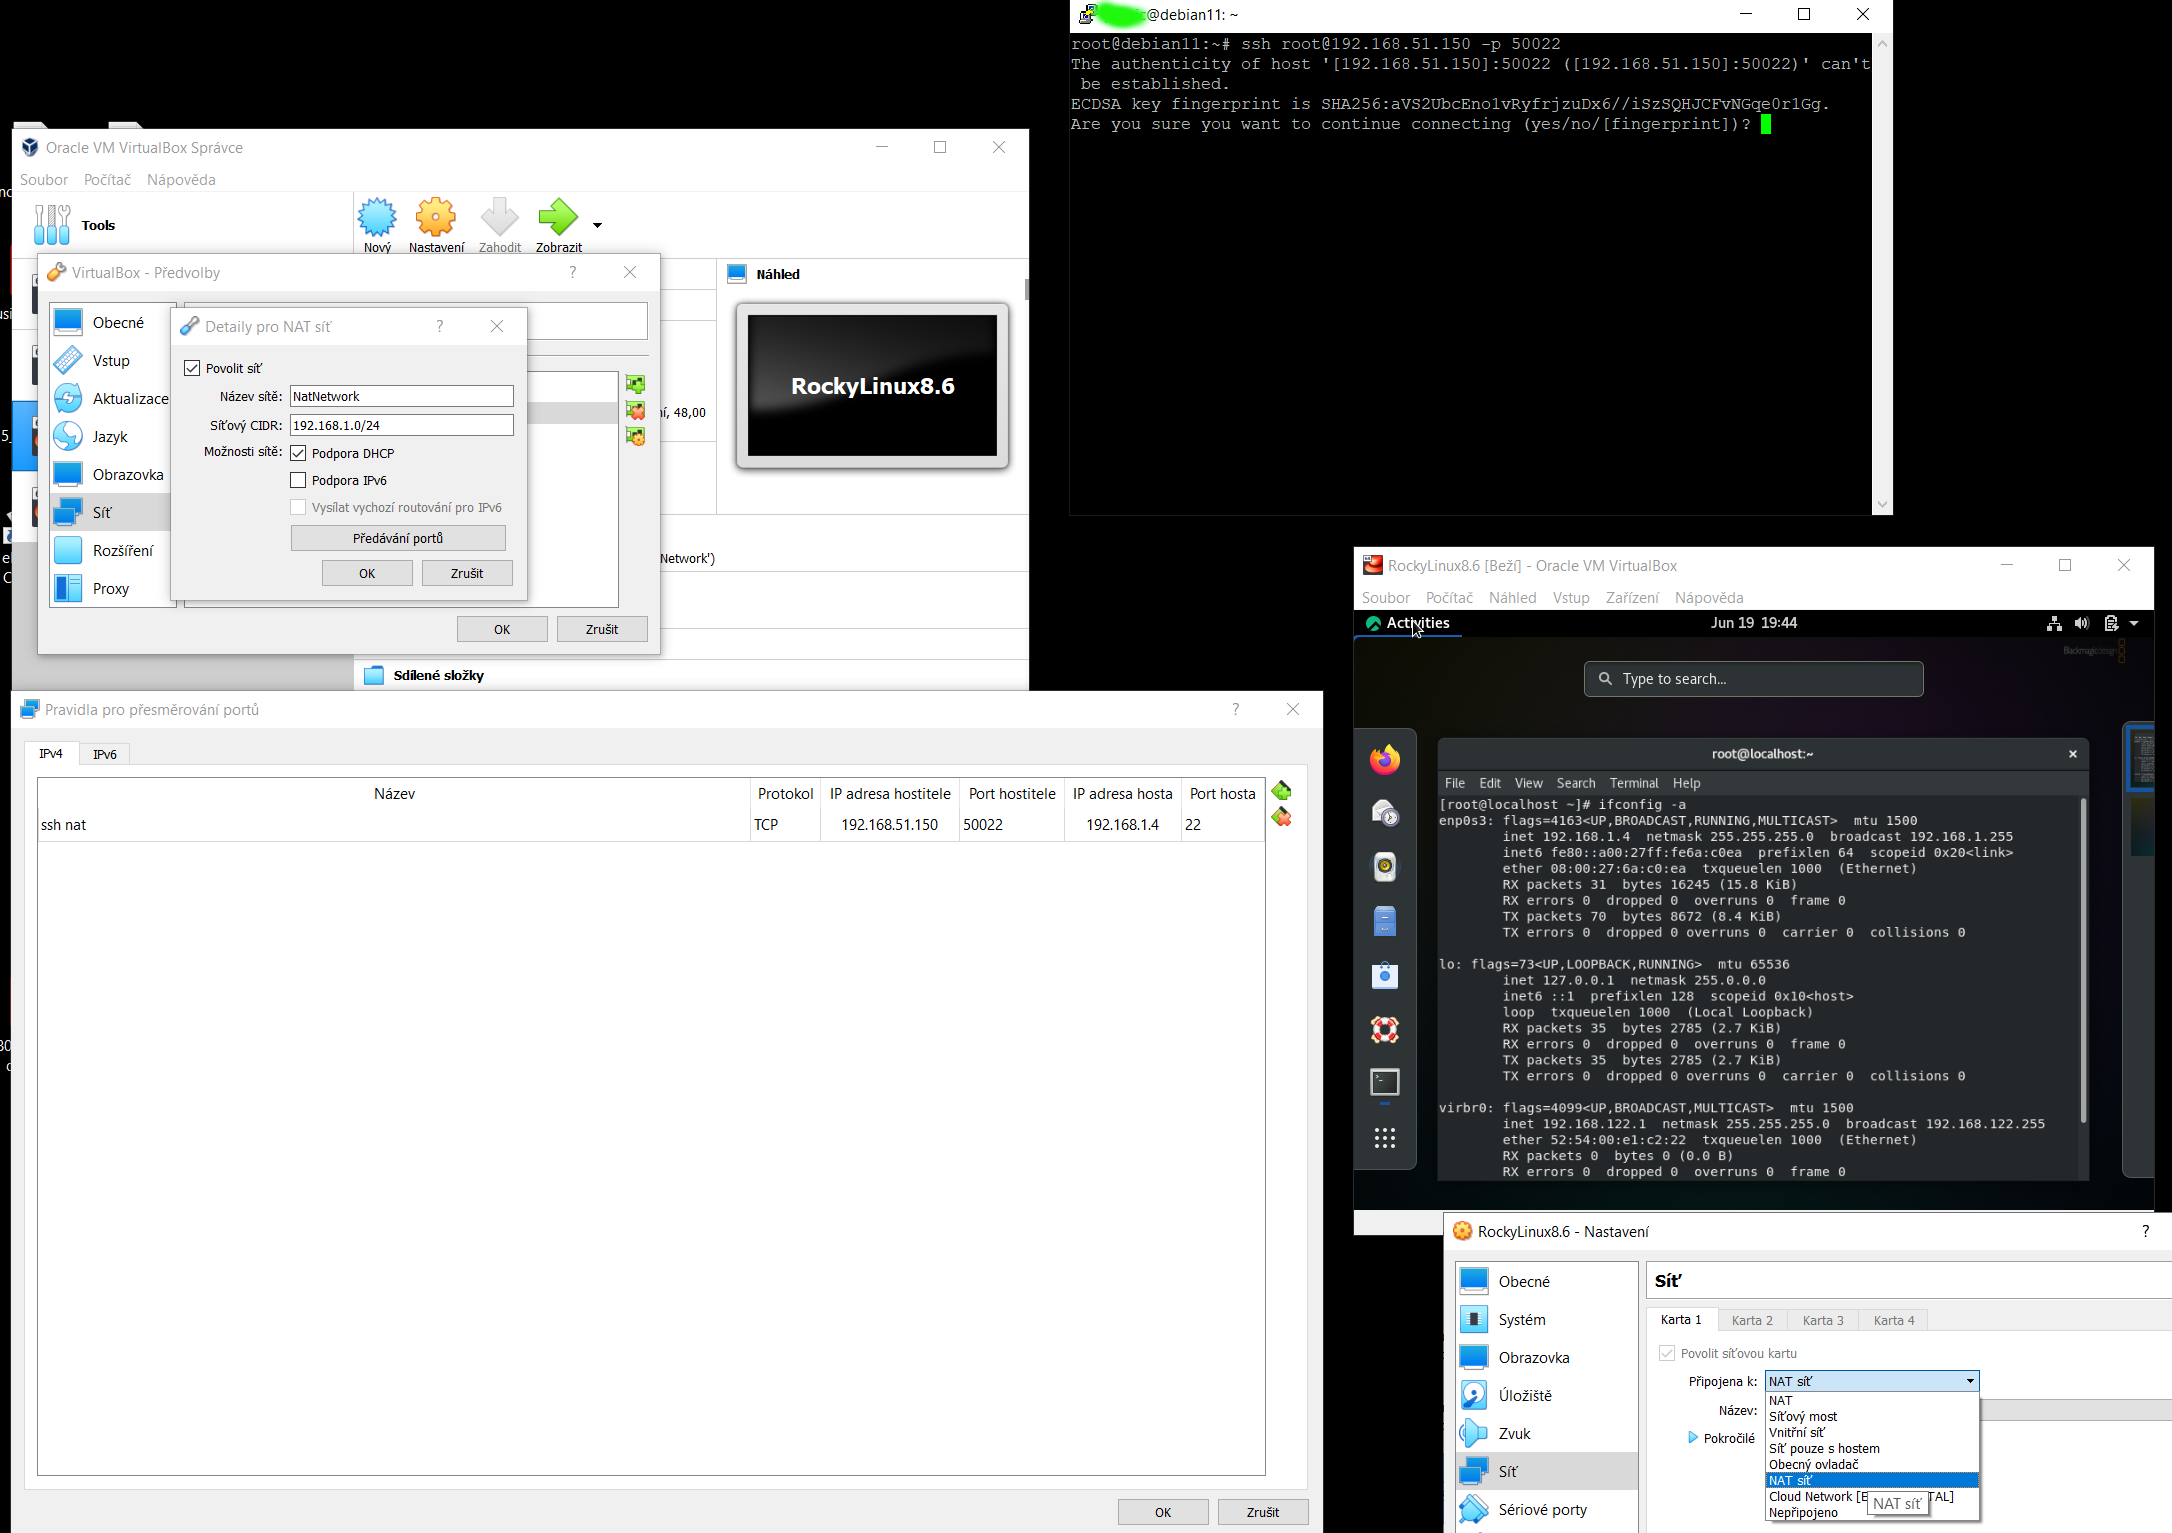Select Zvuk in RockyLinux8.6 Nastavení sidebar
2172x1533 pixels.
(x=1547, y=1434)
